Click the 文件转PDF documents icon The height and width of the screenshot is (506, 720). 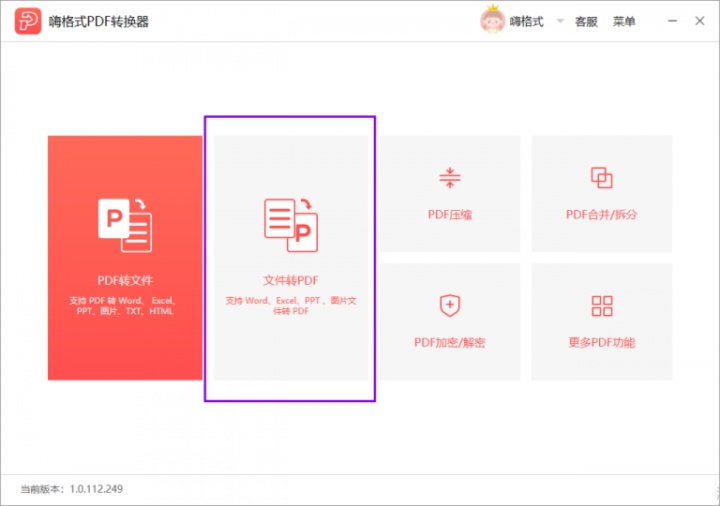[x=291, y=225]
